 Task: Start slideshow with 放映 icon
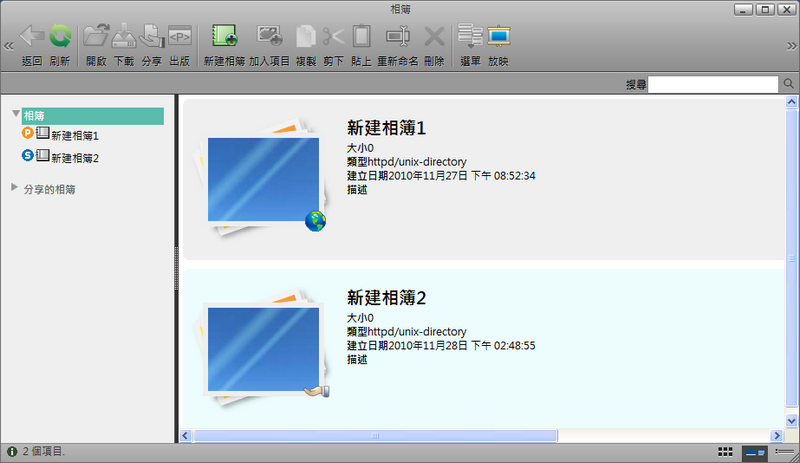click(498, 38)
